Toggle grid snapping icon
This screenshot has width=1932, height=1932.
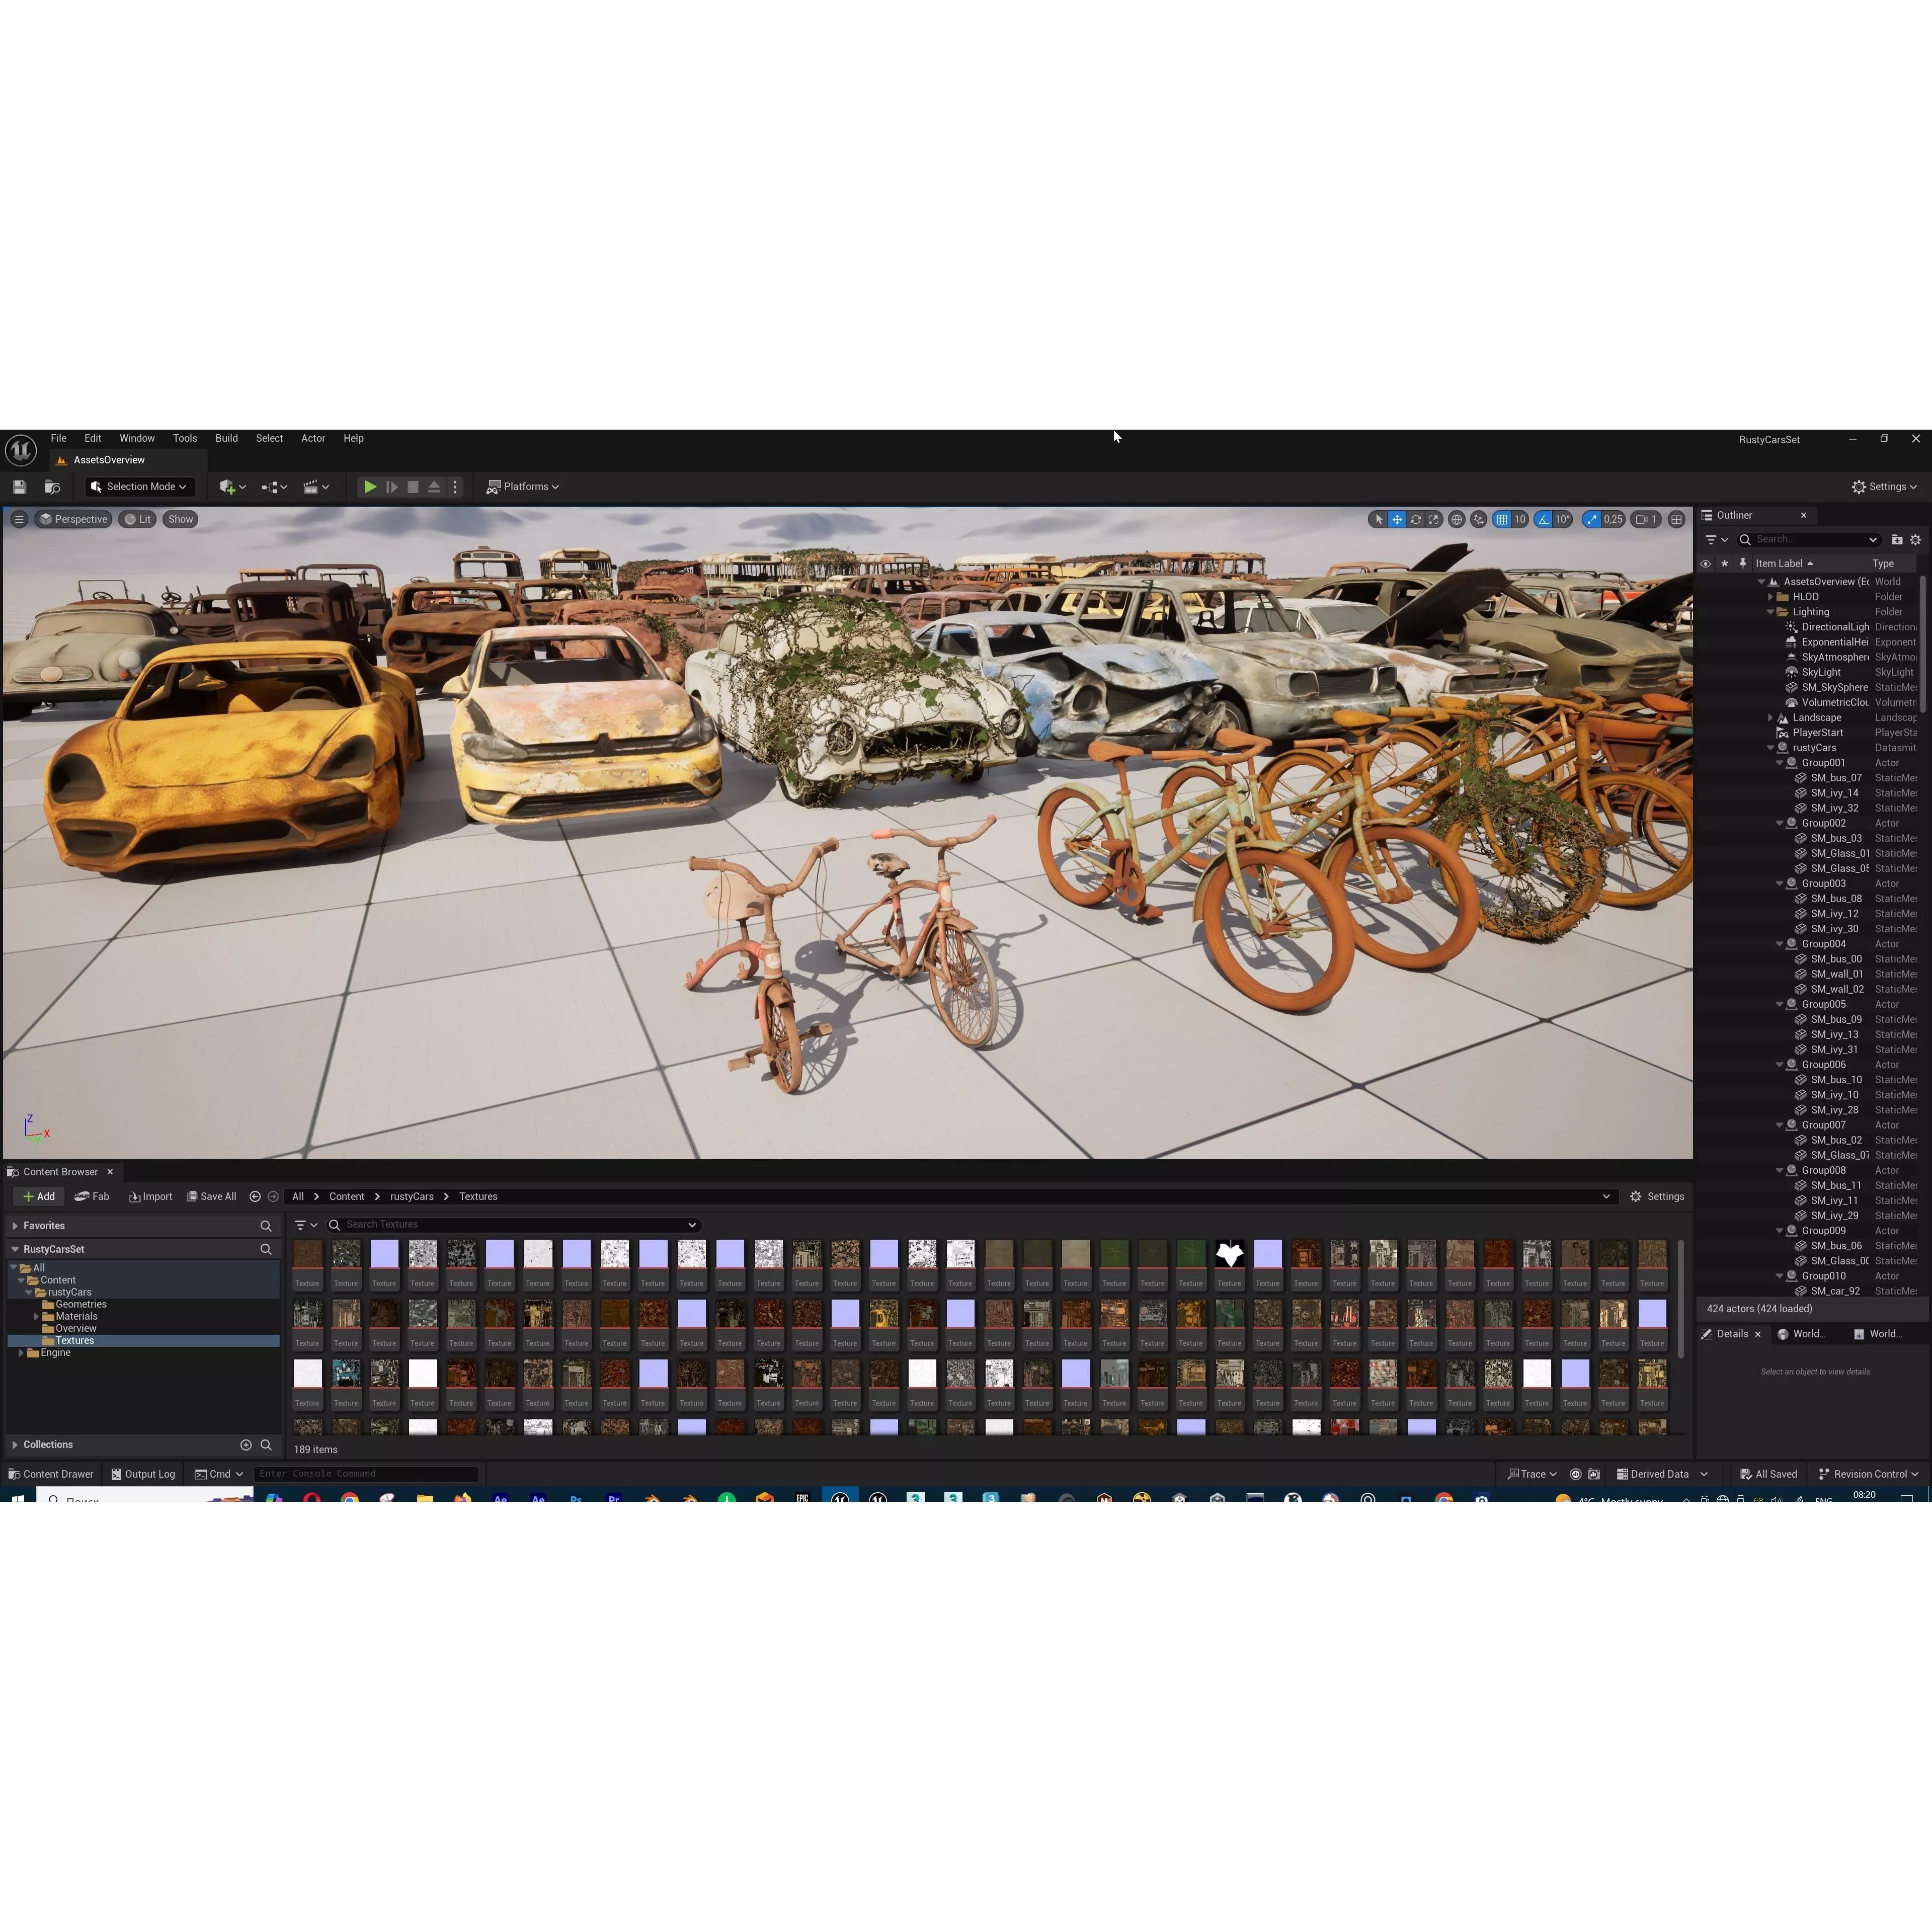(1501, 519)
